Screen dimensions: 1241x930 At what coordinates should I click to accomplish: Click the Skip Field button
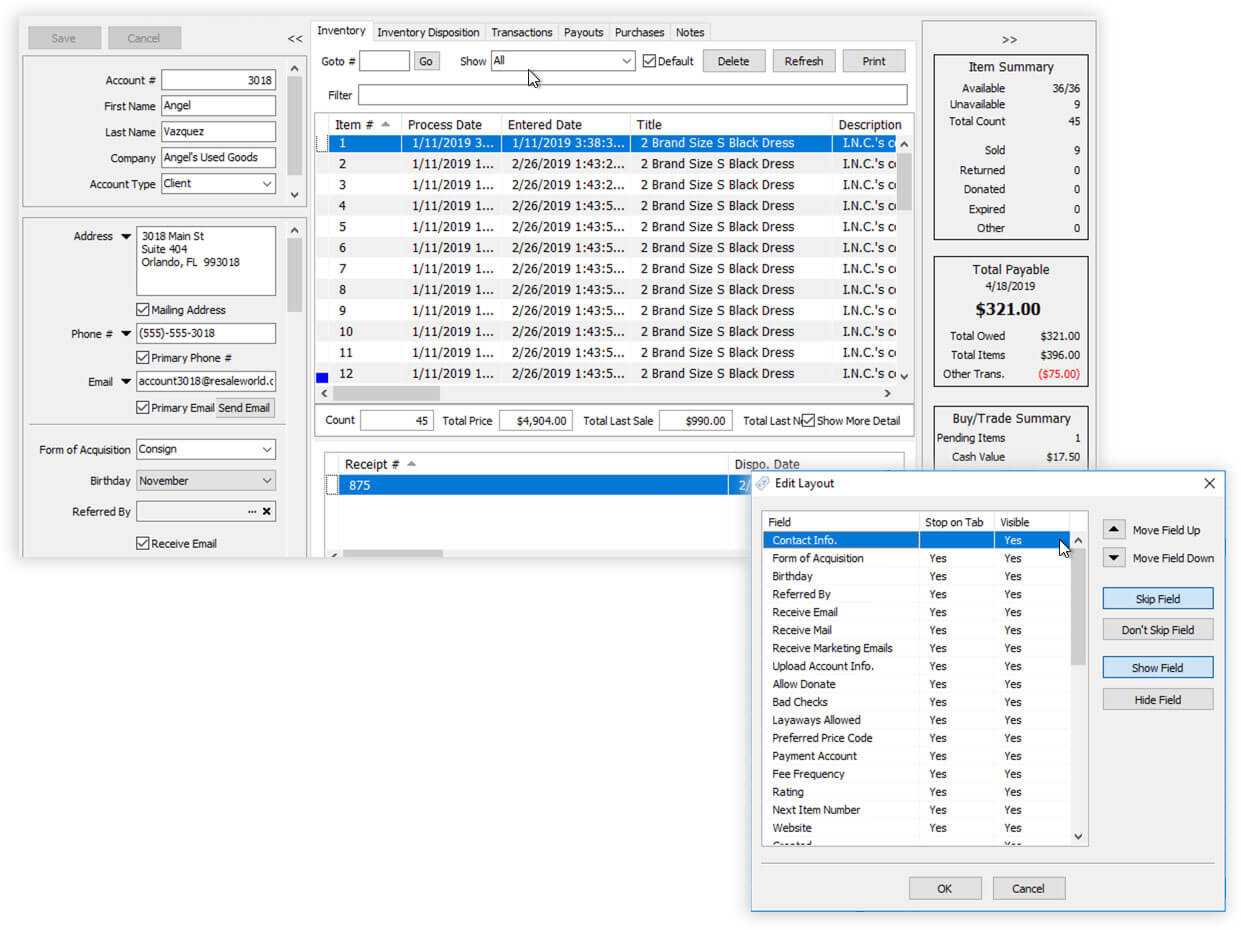1158,599
